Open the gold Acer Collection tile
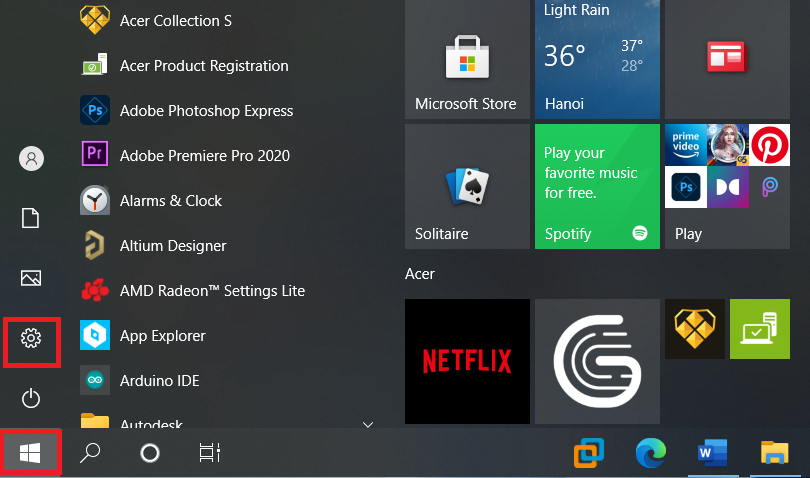This screenshot has width=810, height=478. [695, 329]
